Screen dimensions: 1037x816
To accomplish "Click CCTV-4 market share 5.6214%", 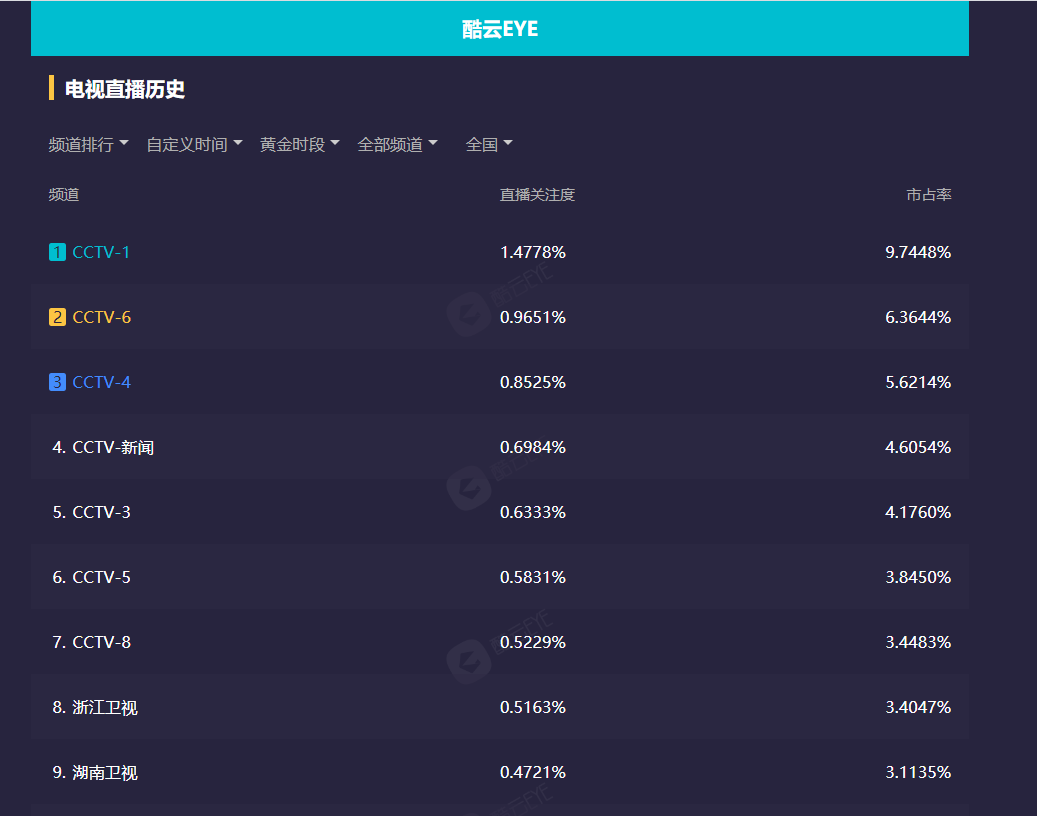I will (x=918, y=382).
